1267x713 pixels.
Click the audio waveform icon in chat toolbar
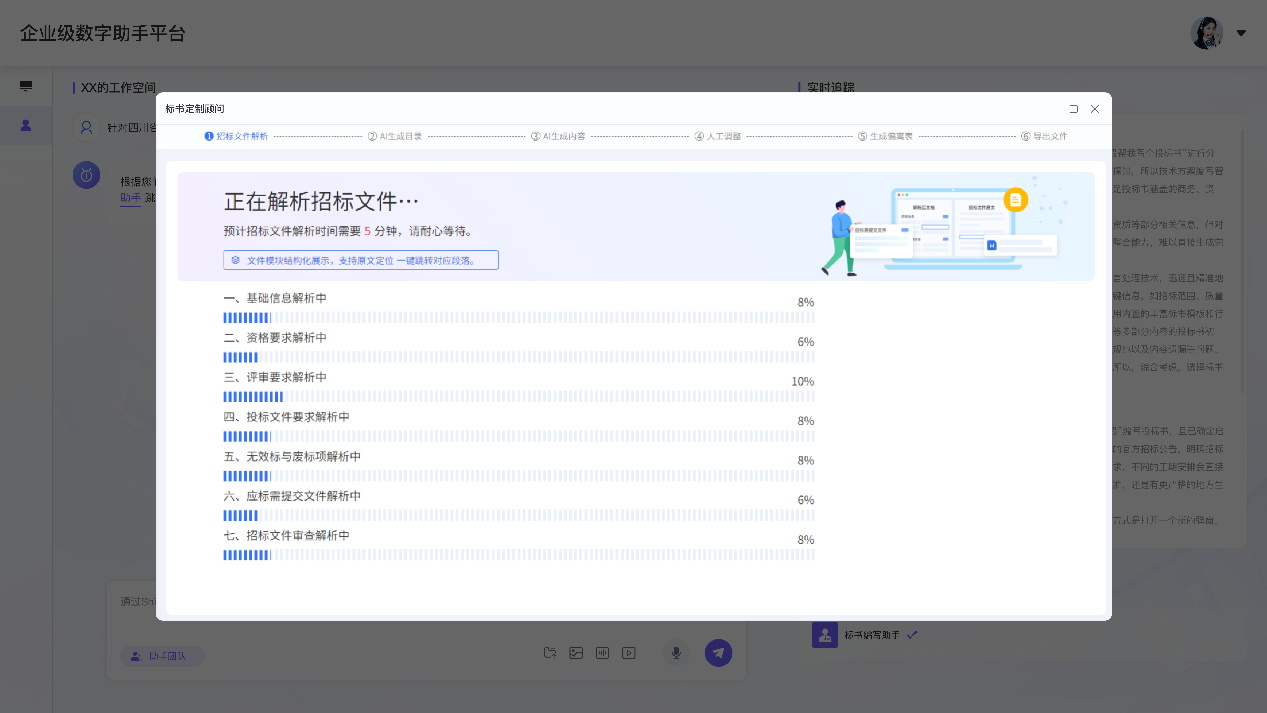point(602,653)
